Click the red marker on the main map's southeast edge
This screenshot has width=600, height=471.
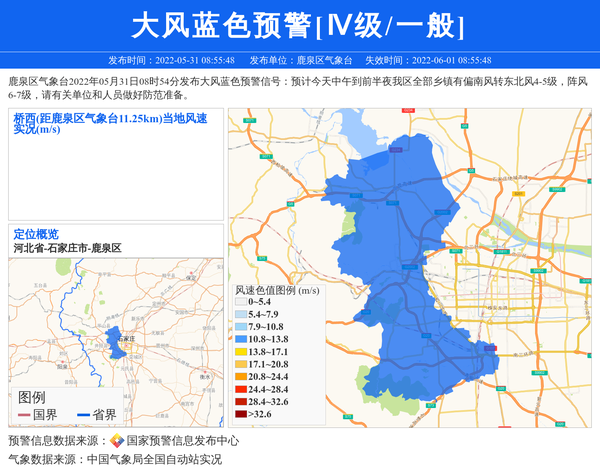point(491,349)
